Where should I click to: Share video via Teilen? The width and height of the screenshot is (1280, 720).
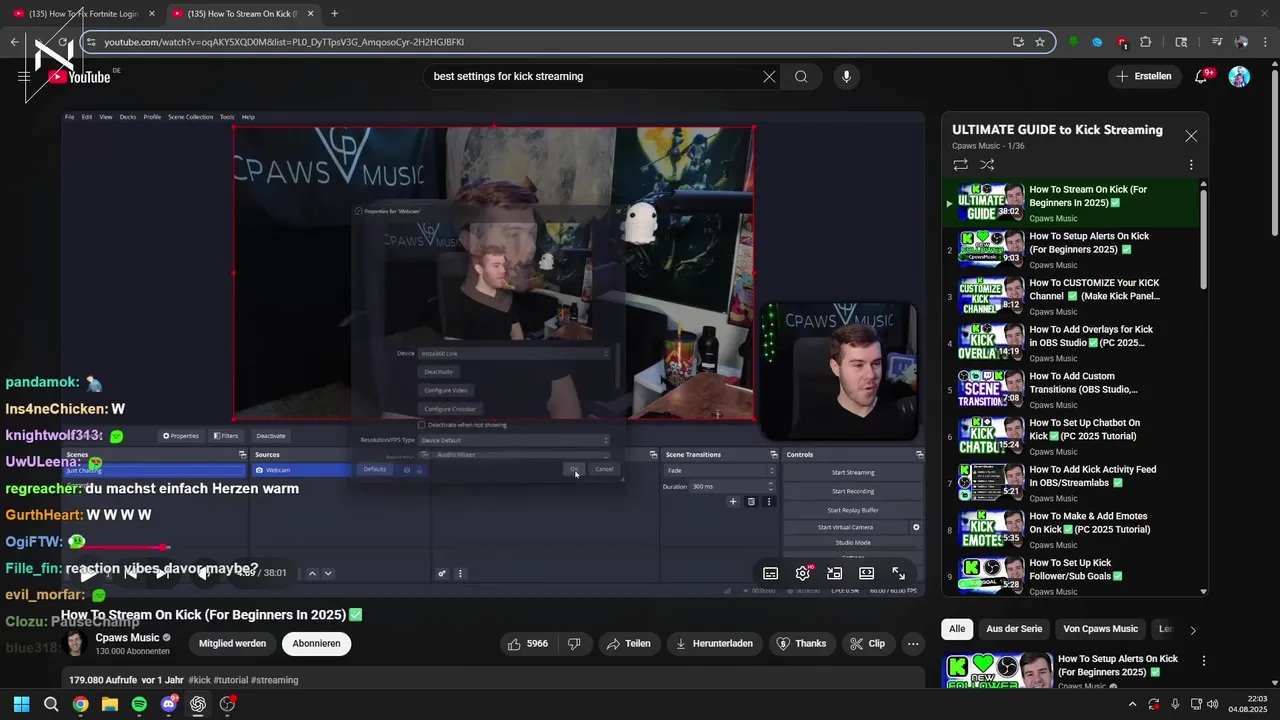point(628,643)
